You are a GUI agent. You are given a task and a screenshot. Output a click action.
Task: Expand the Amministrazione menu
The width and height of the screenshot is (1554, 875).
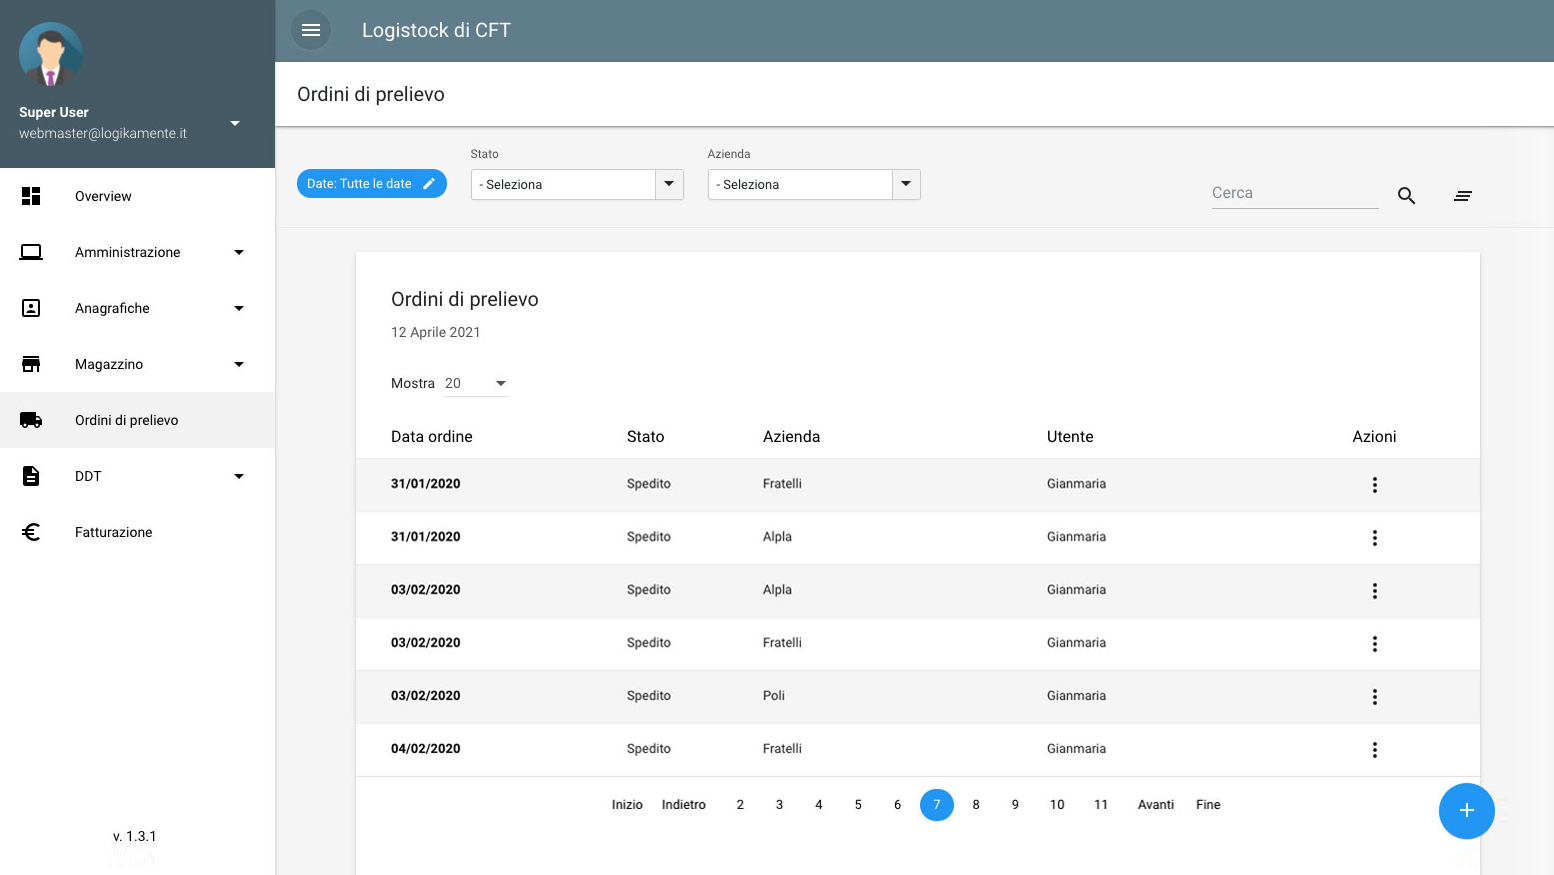[x=138, y=252]
